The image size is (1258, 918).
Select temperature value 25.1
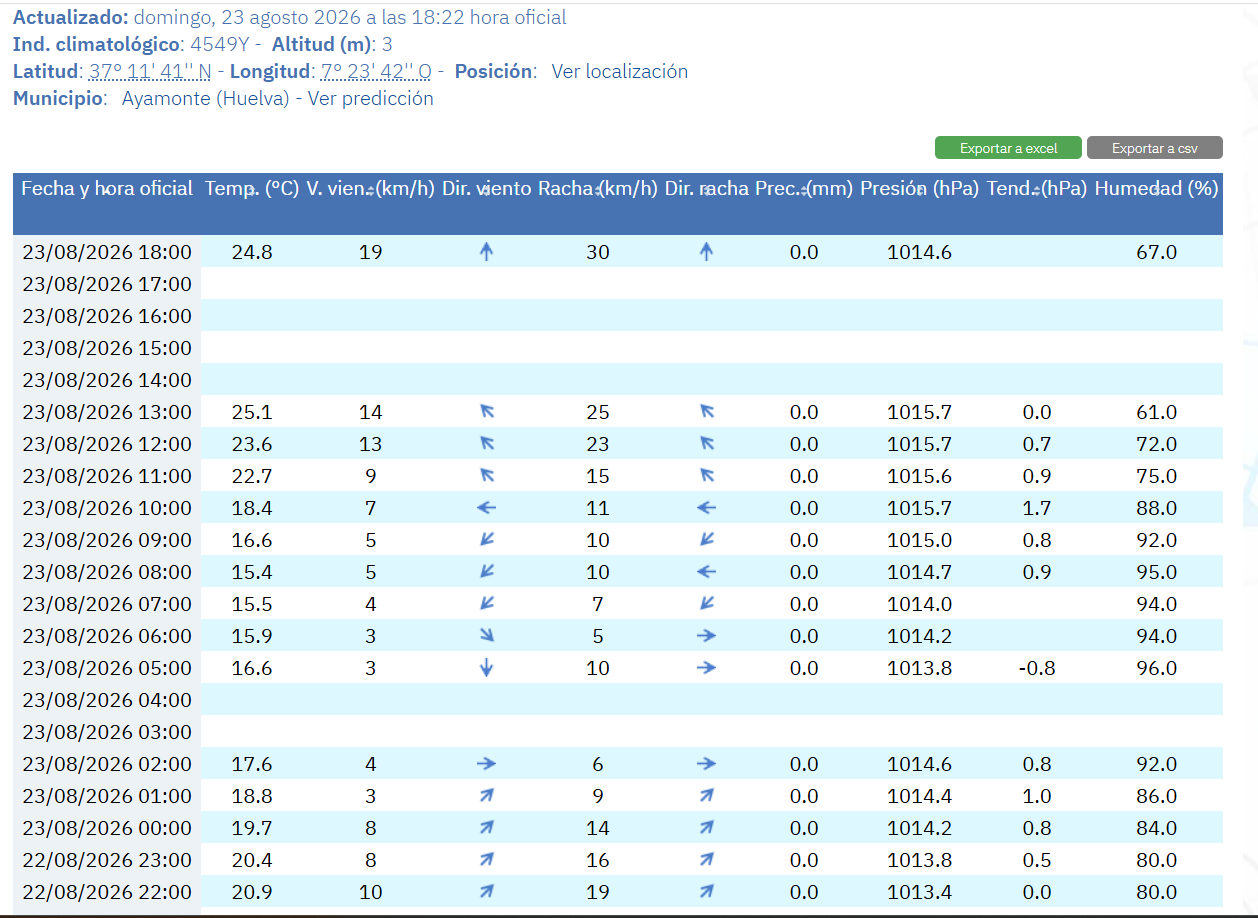[x=252, y=412]
